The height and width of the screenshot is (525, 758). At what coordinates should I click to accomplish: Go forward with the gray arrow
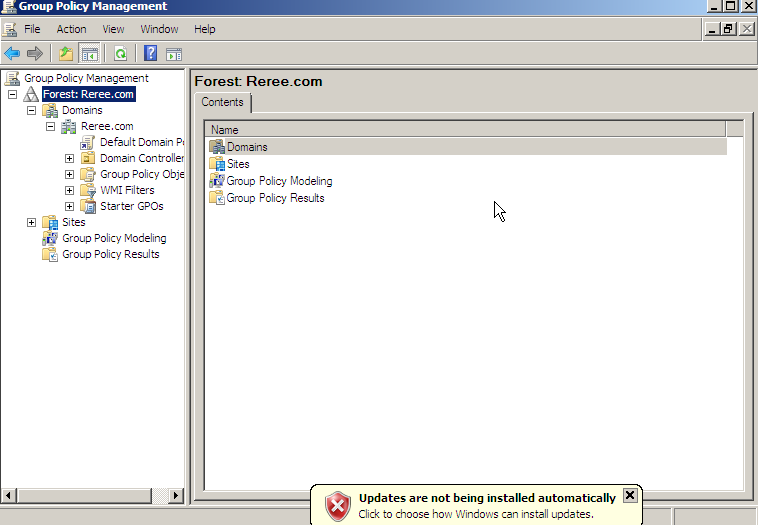[x=34, y=53]
